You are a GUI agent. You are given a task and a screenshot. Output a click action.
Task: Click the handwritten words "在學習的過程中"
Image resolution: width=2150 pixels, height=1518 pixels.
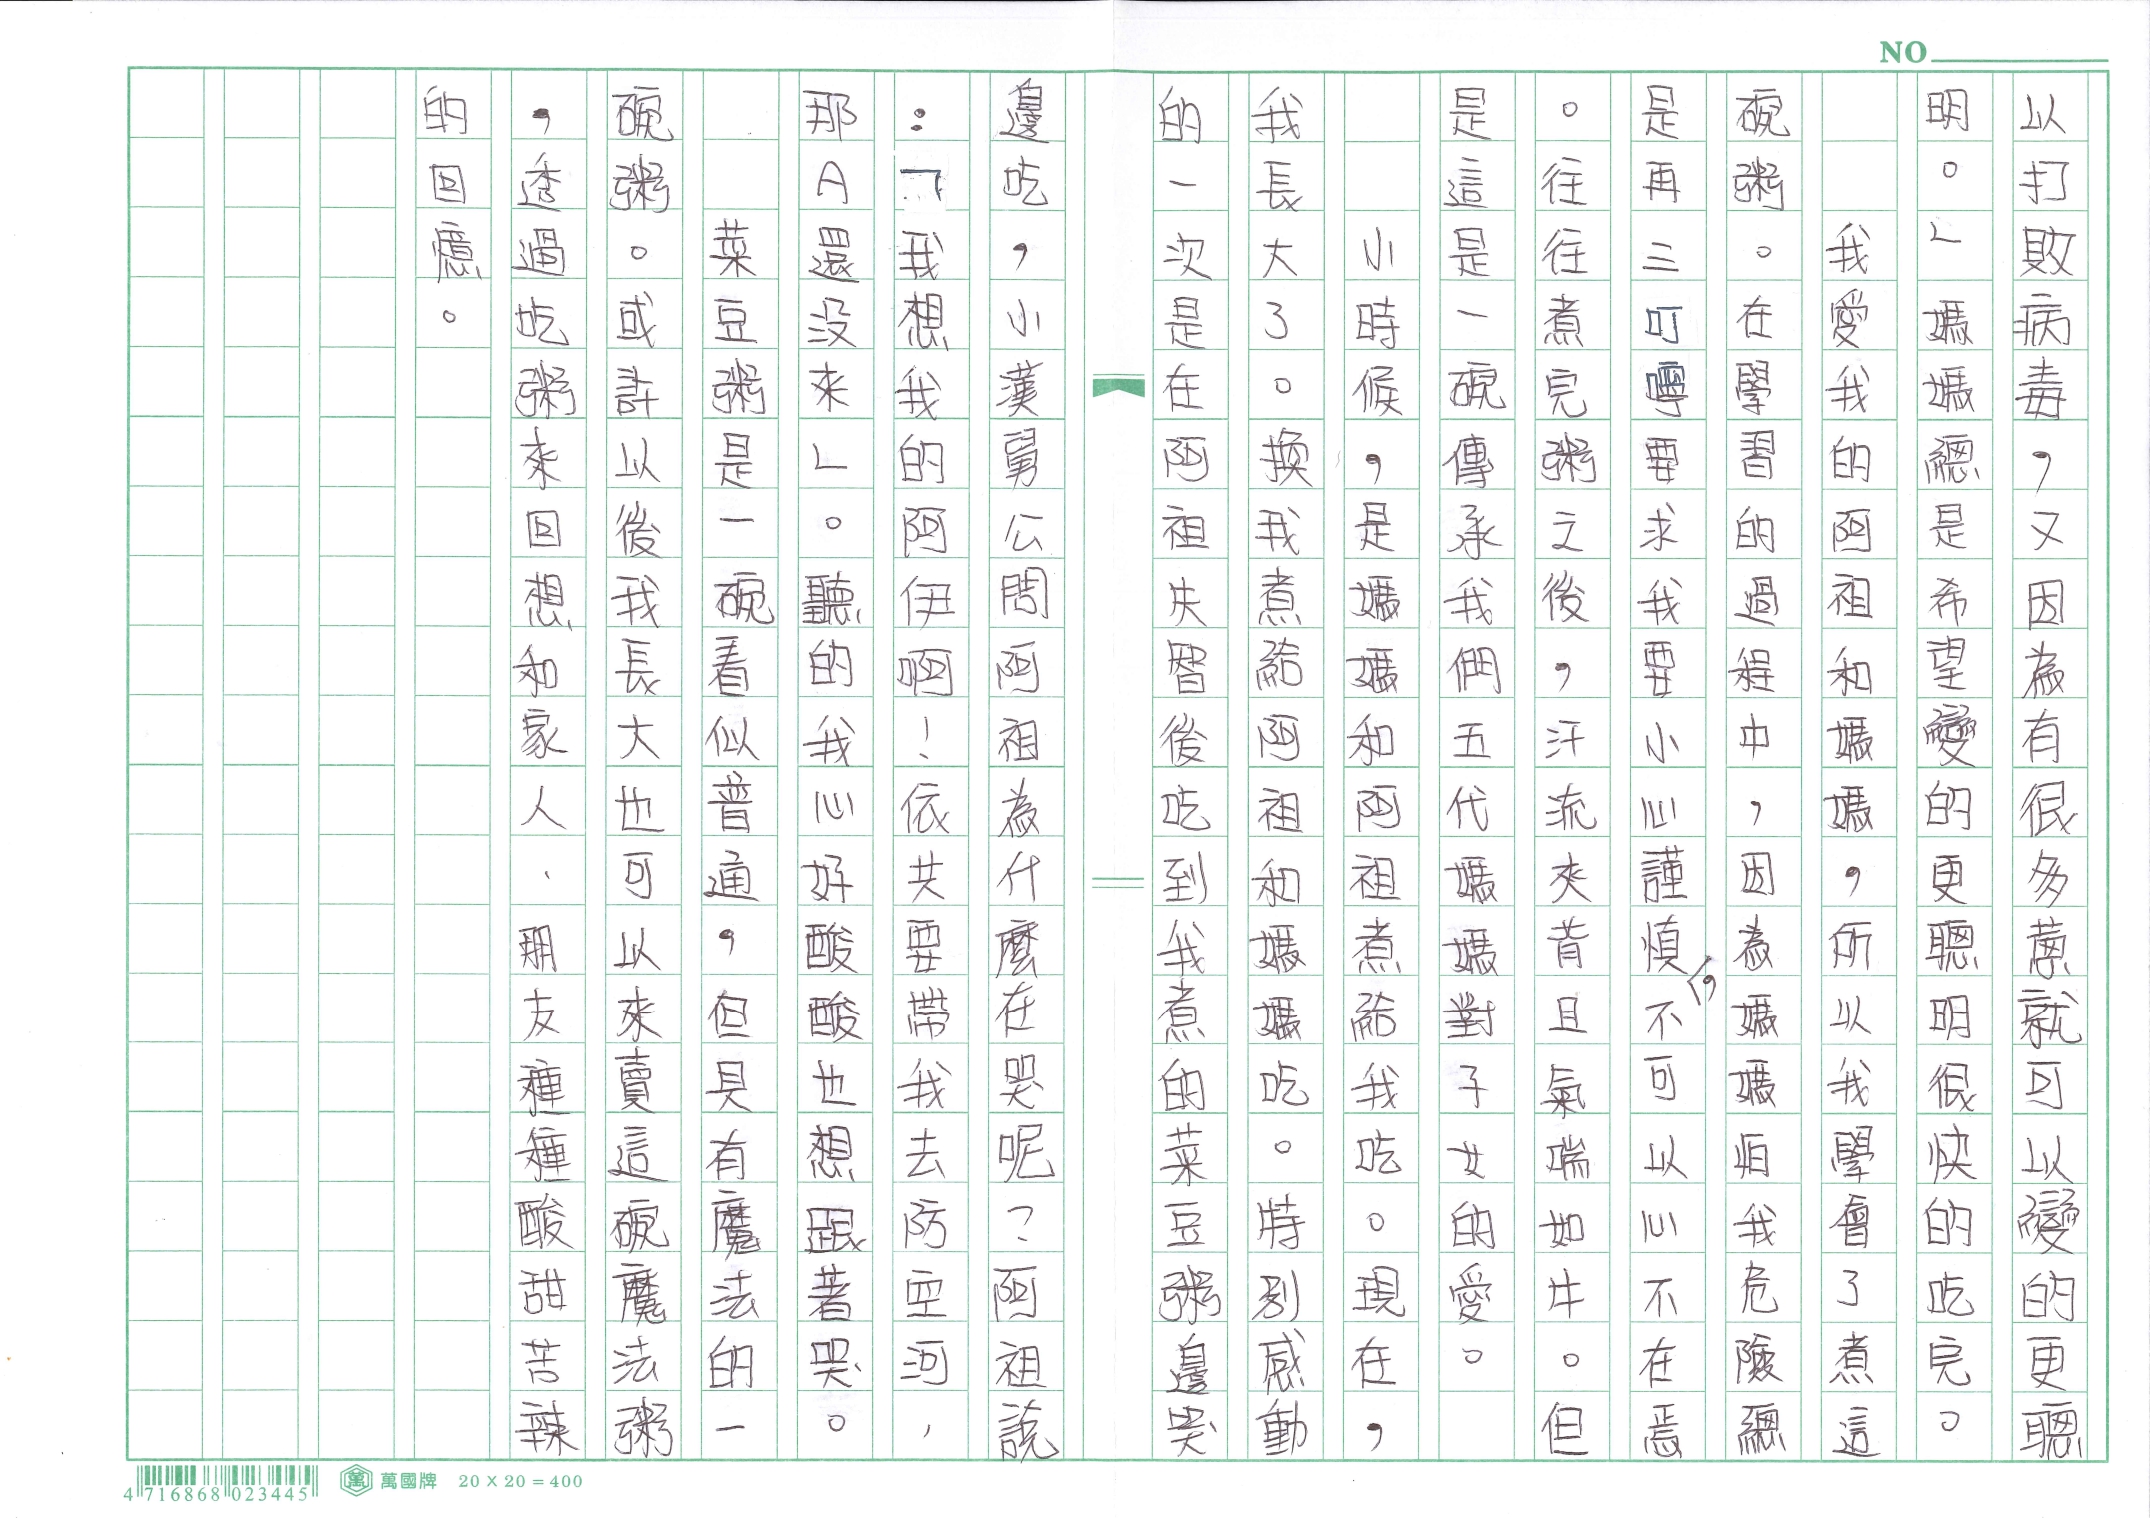(1757, 530)
